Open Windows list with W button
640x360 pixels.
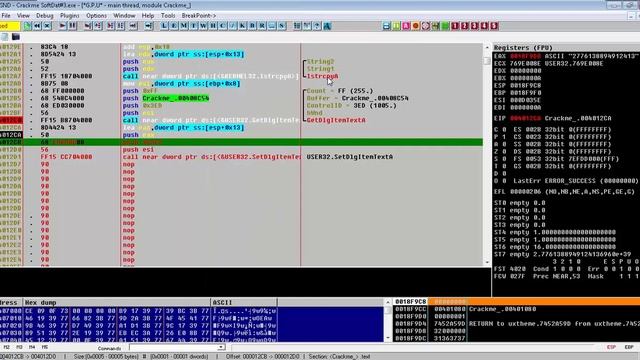(x=203, y=26)
